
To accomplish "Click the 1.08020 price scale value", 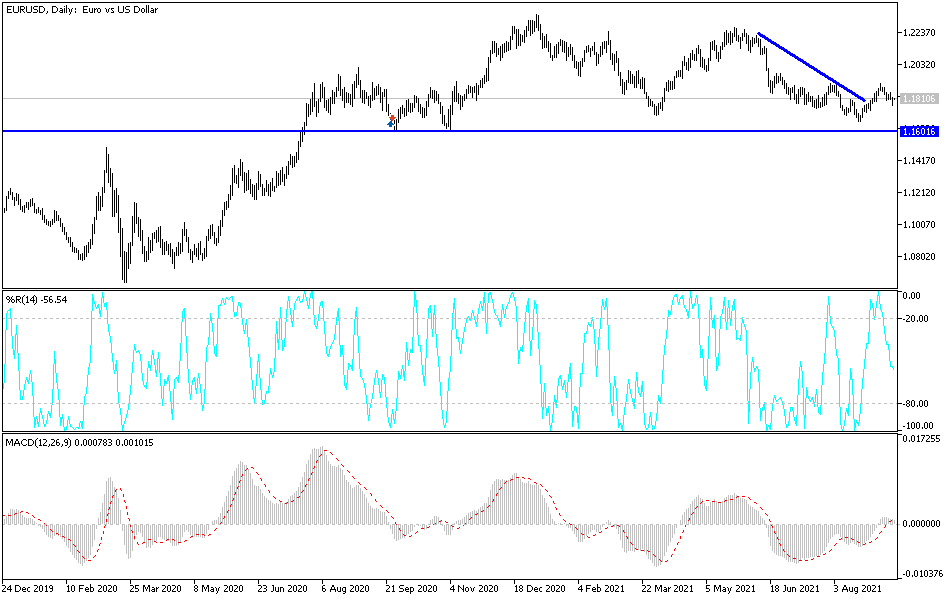I will point(920,255).
